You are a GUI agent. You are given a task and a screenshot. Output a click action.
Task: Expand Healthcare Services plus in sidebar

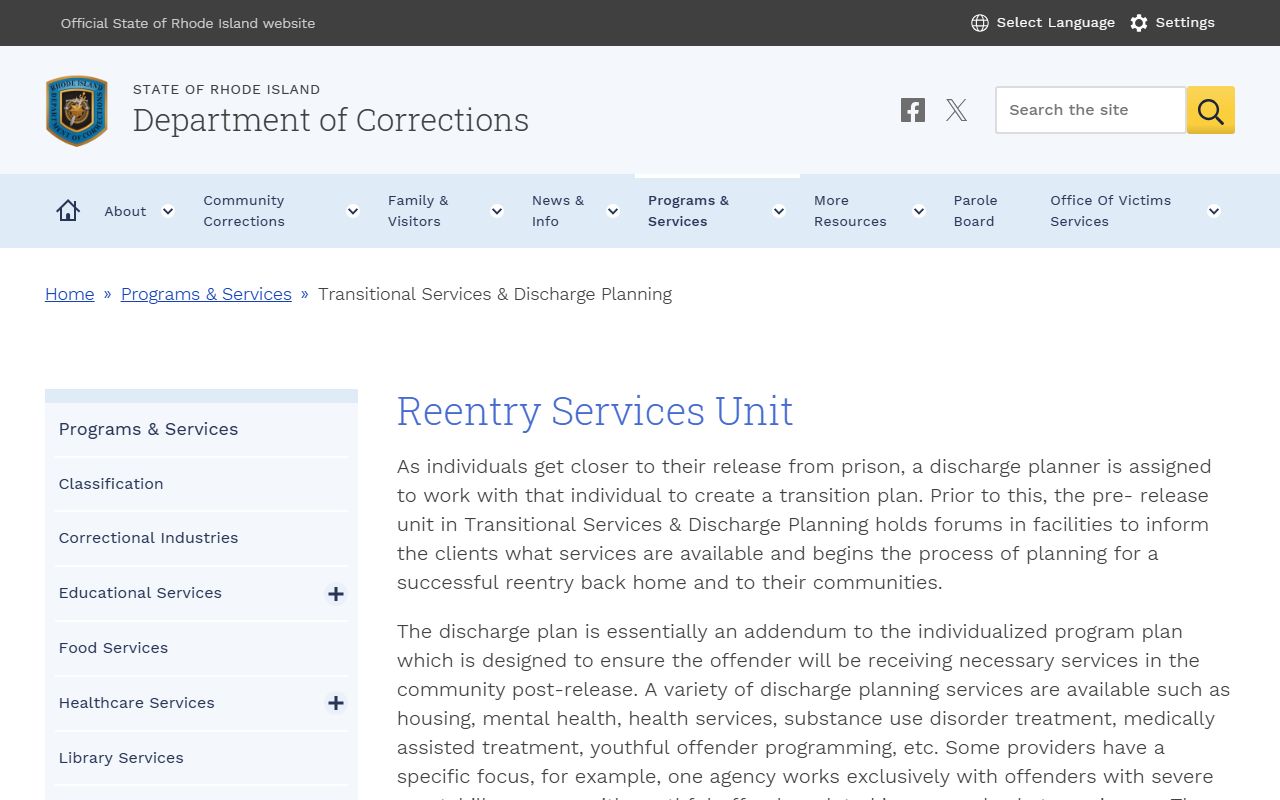[x=336, y=703]
